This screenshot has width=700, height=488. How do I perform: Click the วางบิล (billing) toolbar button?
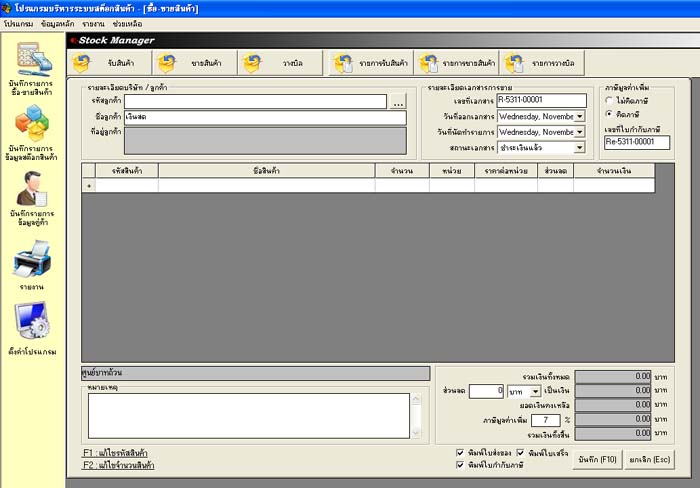[279, 64]
